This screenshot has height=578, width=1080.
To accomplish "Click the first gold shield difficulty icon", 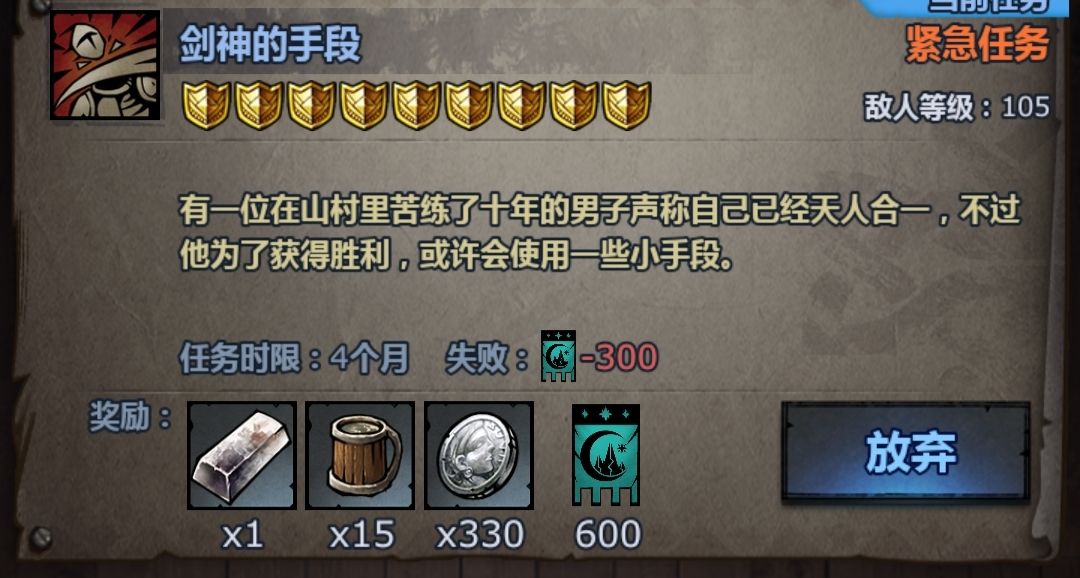I will coord(206,105).
